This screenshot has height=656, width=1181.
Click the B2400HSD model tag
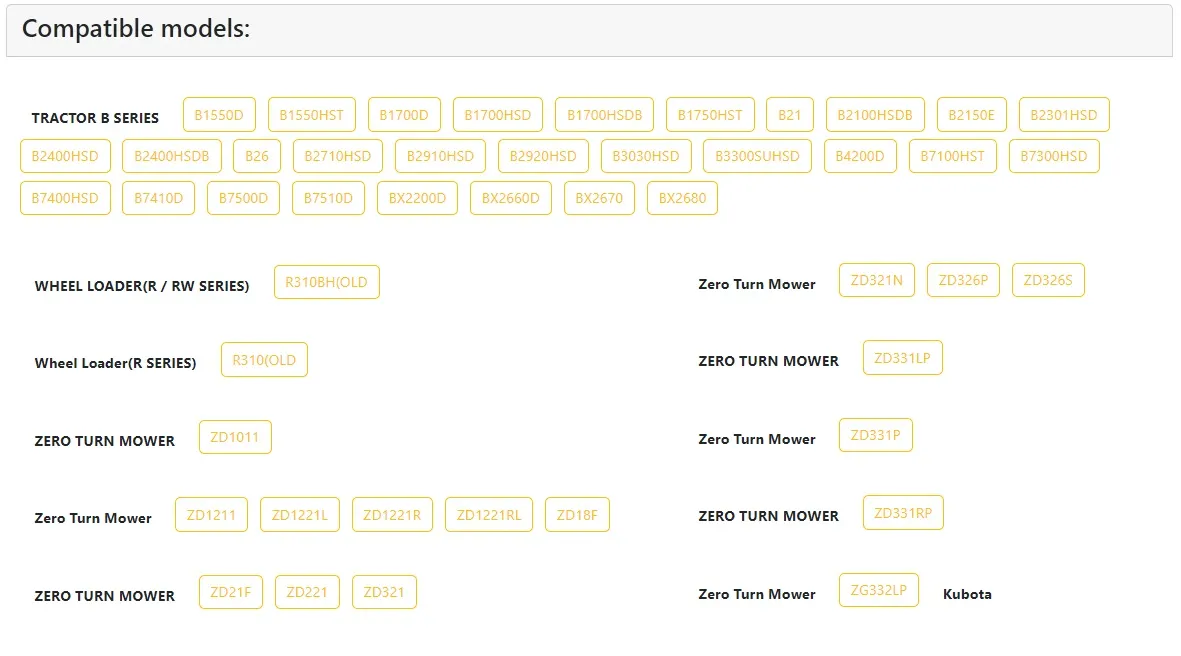pyautogui.click(x=65, y=156)
